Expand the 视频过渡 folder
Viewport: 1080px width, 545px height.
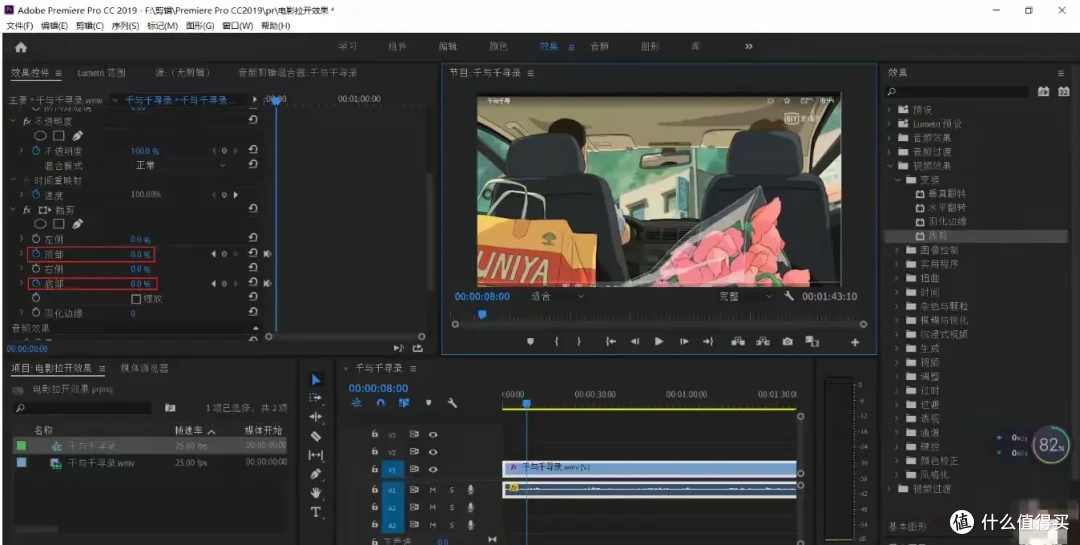pos(889,489)
